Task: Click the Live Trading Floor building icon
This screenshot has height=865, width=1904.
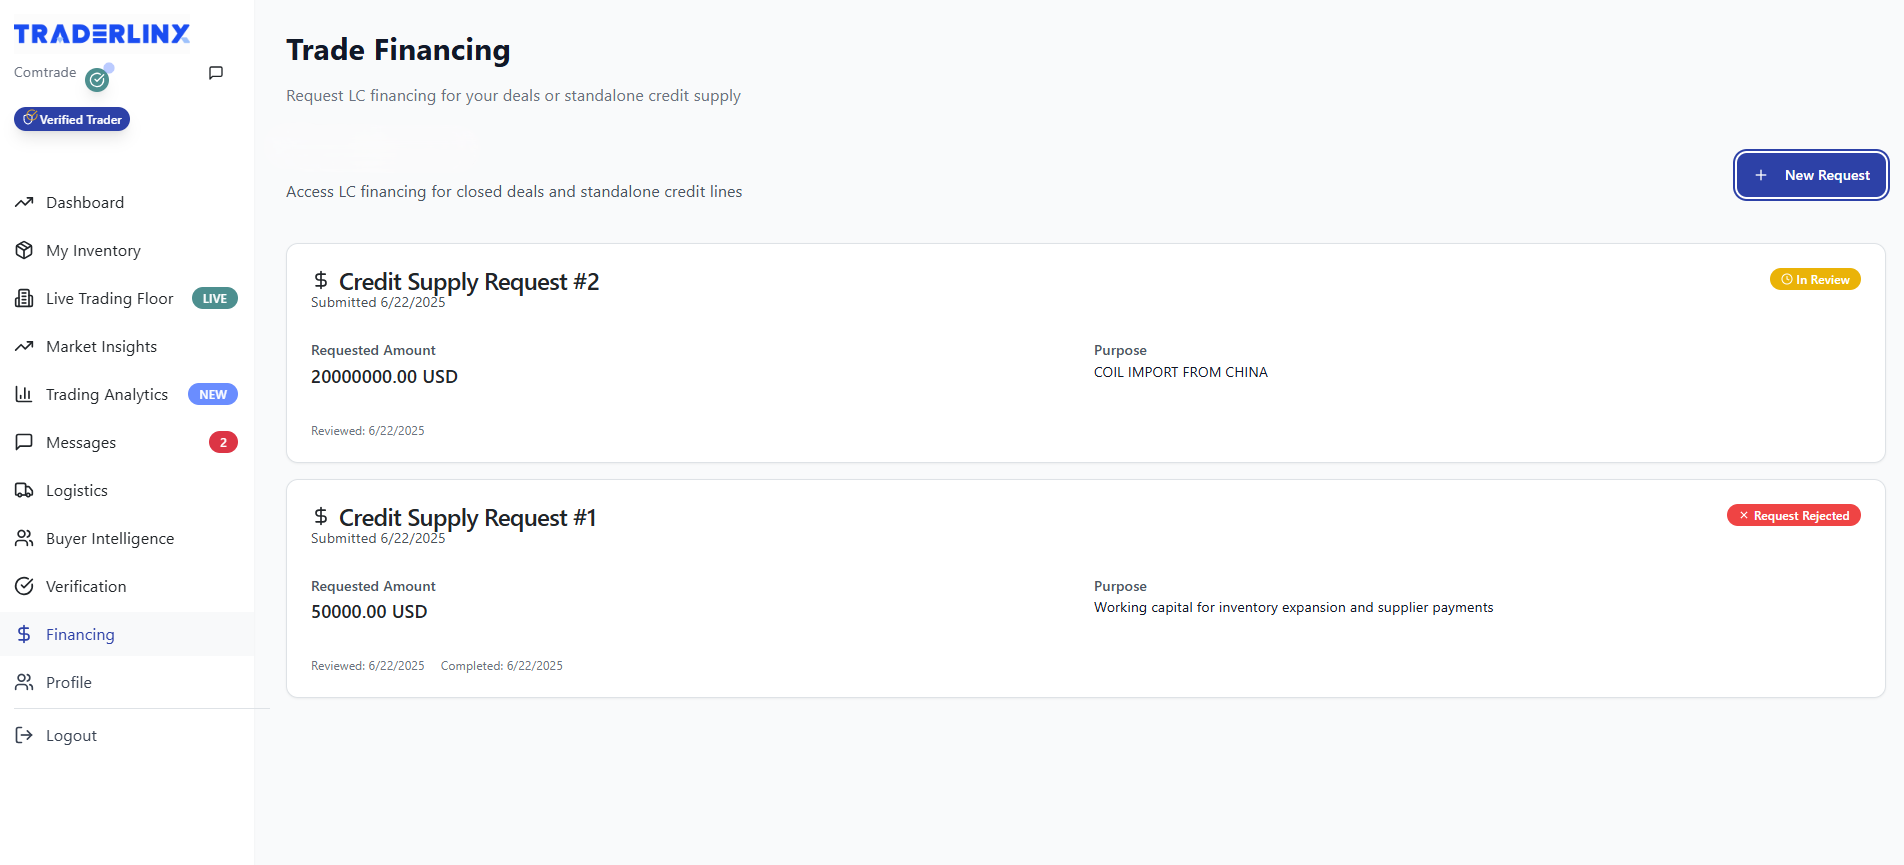Action: click(x=24, y=298)
